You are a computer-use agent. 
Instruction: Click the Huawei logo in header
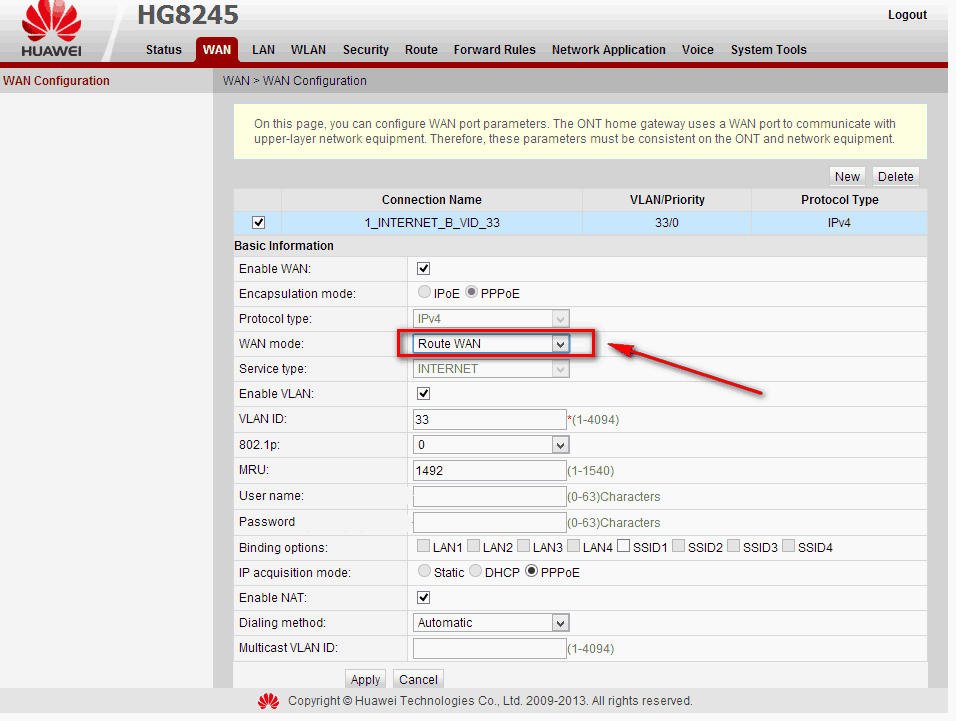point(51,30)
